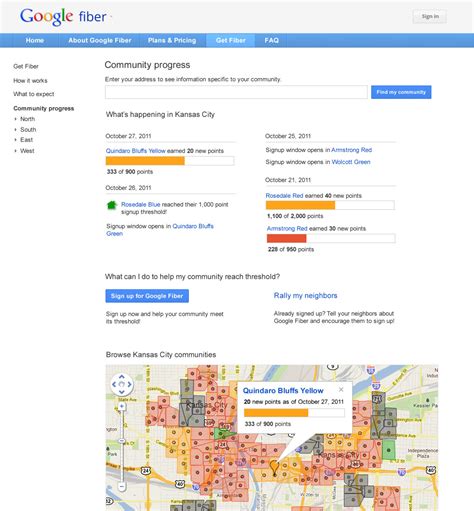This screenshot has width=474, height=511.
Task: Open What to expect in the sidebar
Action: [34, 94]
